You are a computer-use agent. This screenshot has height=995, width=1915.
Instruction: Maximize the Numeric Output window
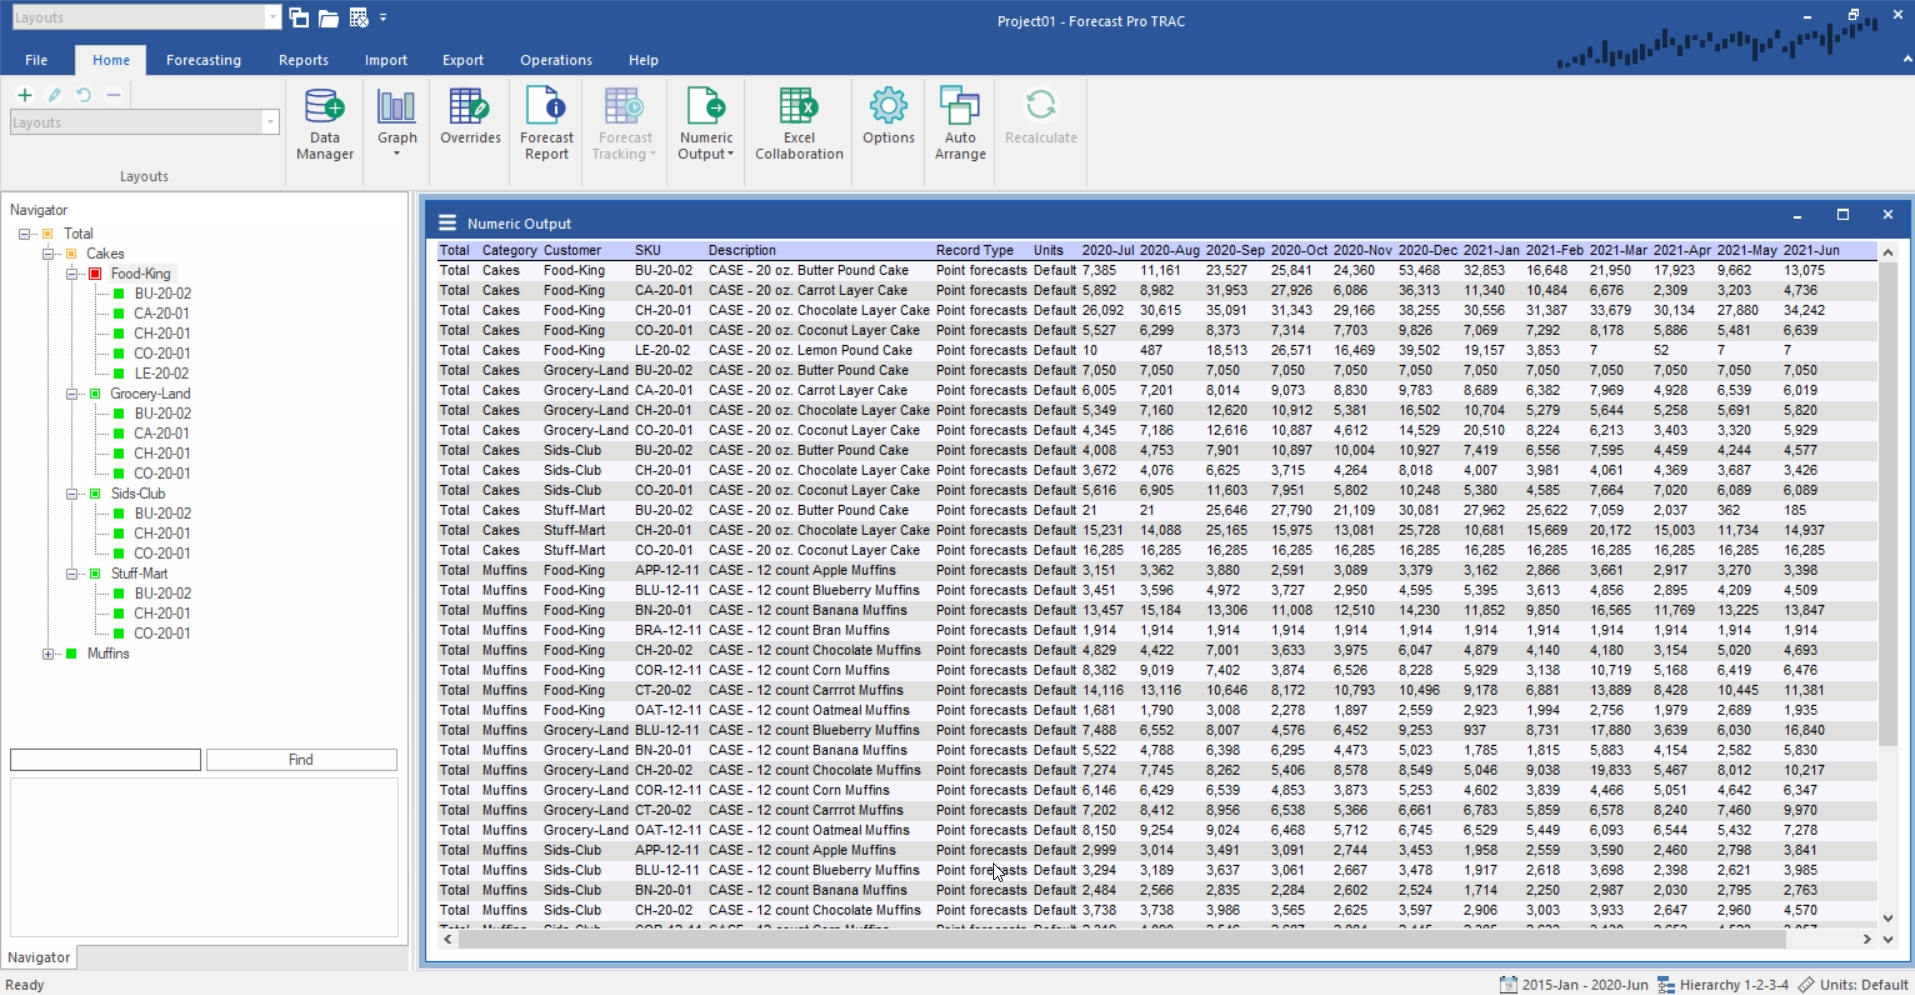[1843, 215]
